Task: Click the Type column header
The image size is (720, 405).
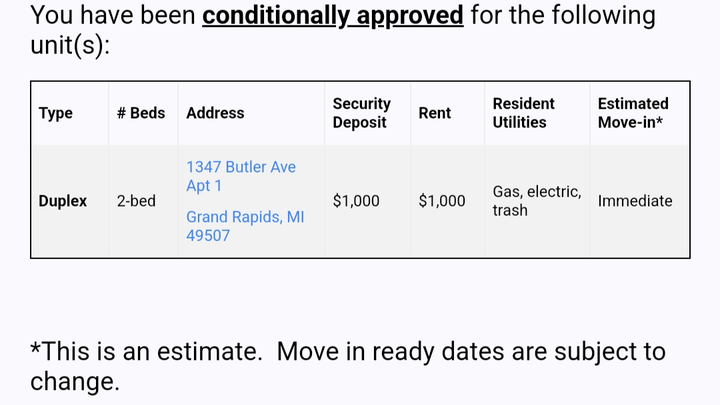Action: click(x=56, y=113)
